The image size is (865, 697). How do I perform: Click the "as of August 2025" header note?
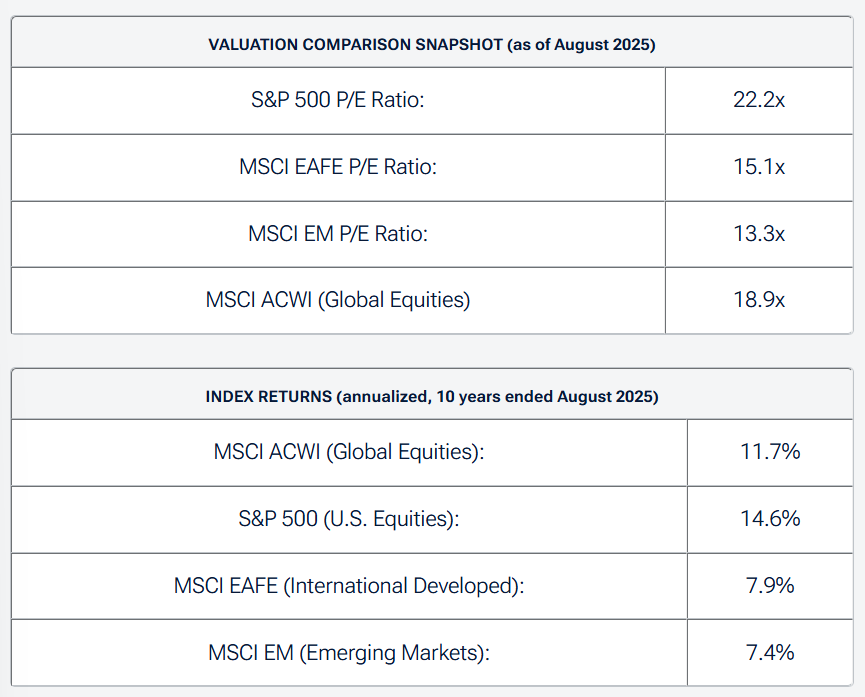(x=581, y=45)
